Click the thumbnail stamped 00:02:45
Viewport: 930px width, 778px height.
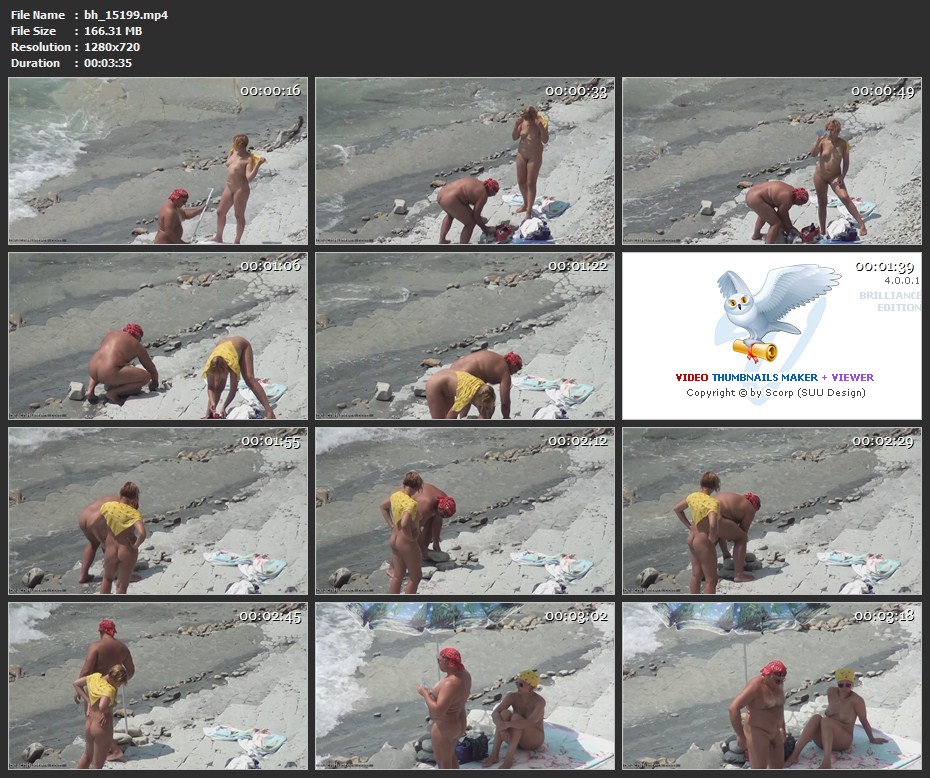coord(158,686)
